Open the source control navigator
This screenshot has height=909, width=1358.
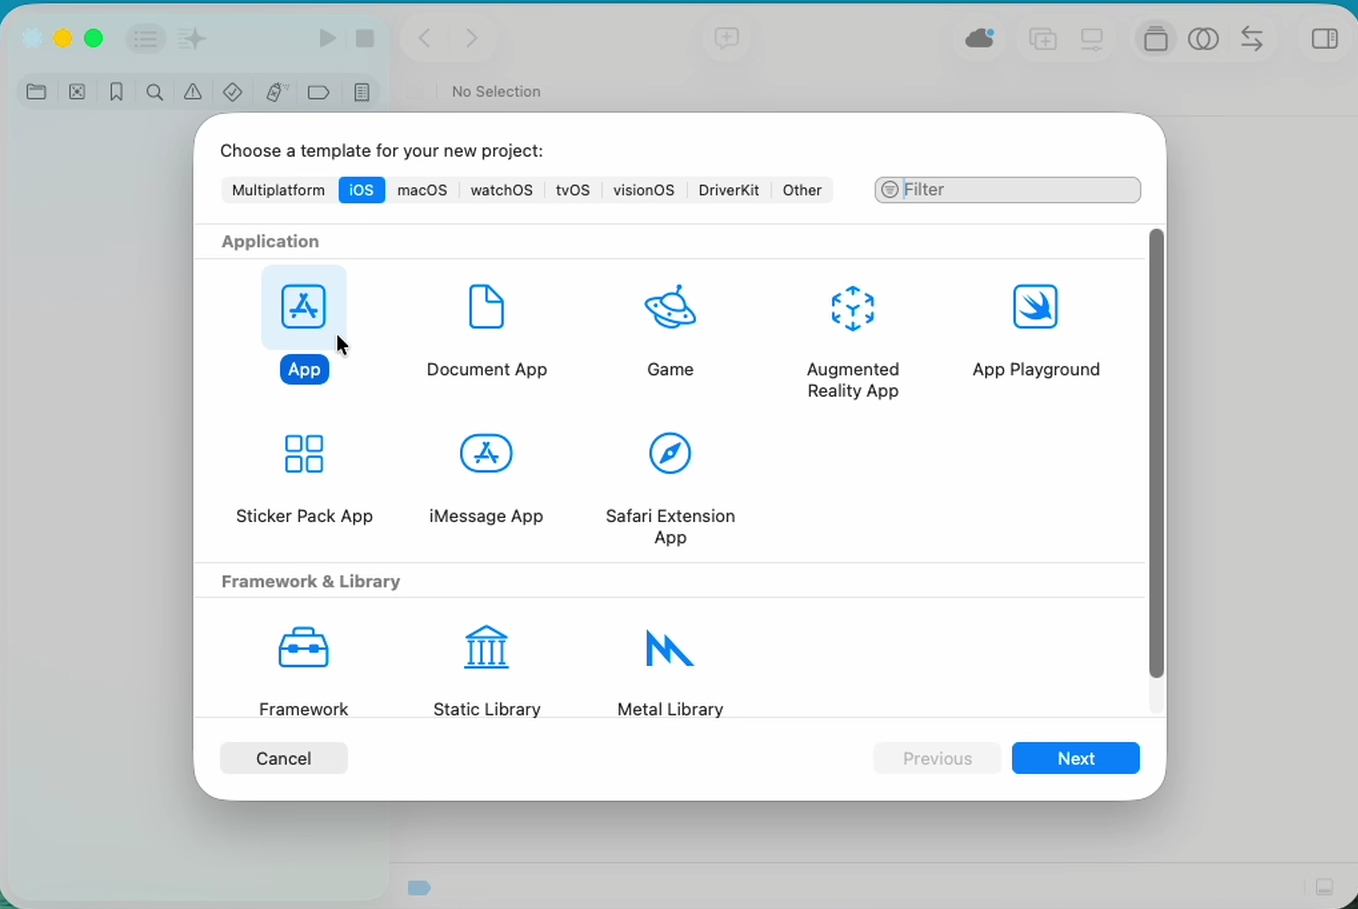coord(77,92)
